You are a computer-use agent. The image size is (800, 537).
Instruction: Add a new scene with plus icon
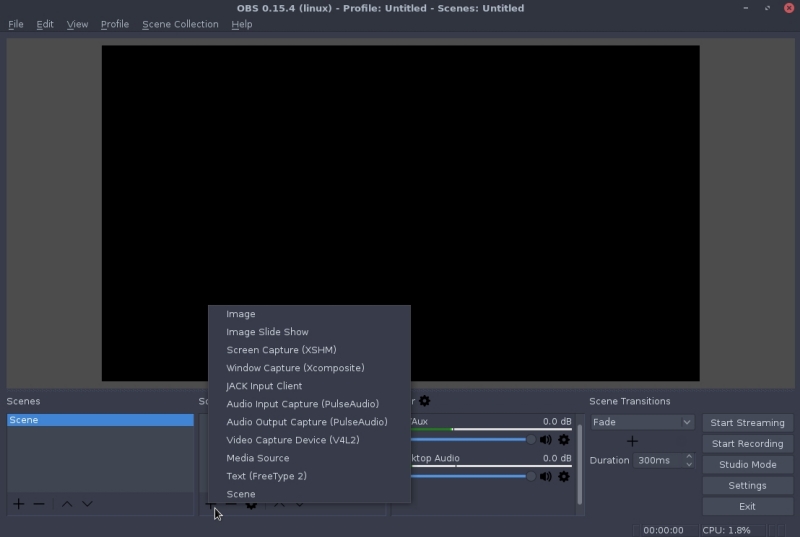[x=18, y=504]
